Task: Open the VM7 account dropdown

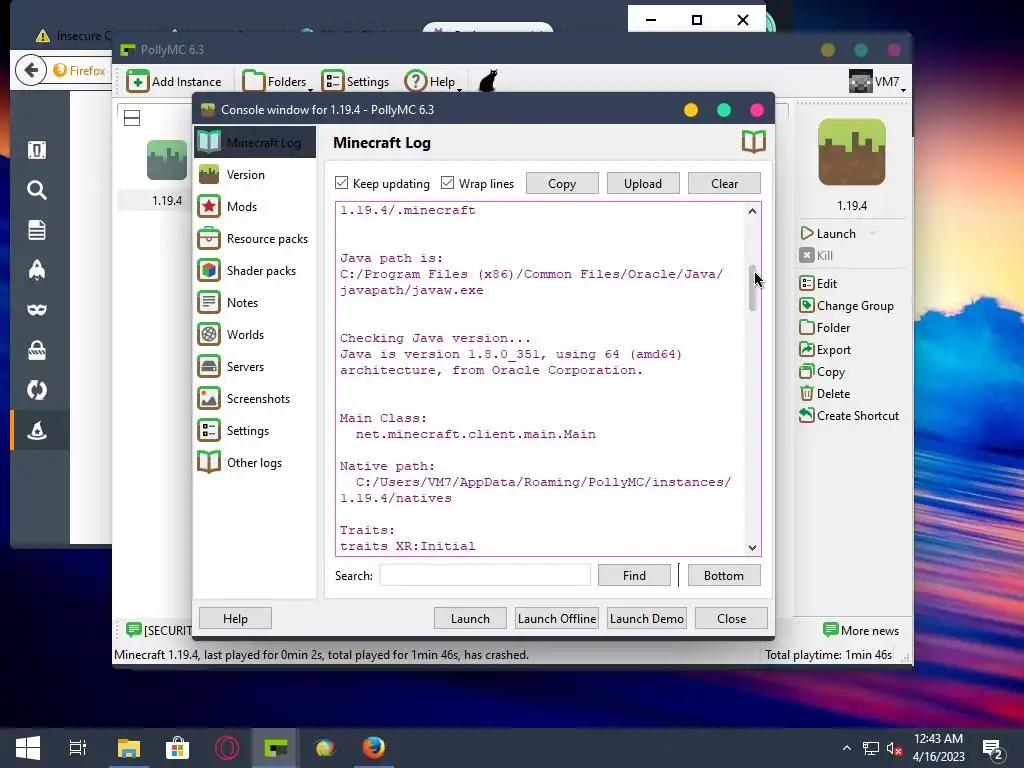Action: [x=877, y=82]
